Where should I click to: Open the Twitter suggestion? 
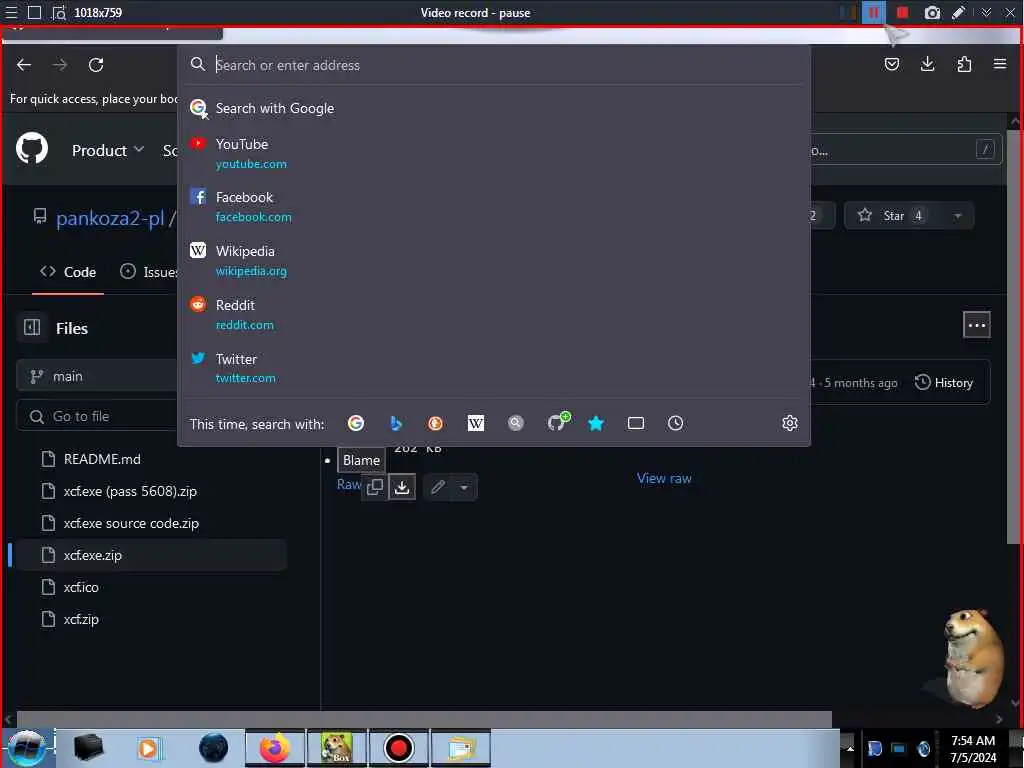(x=494, y=368)
